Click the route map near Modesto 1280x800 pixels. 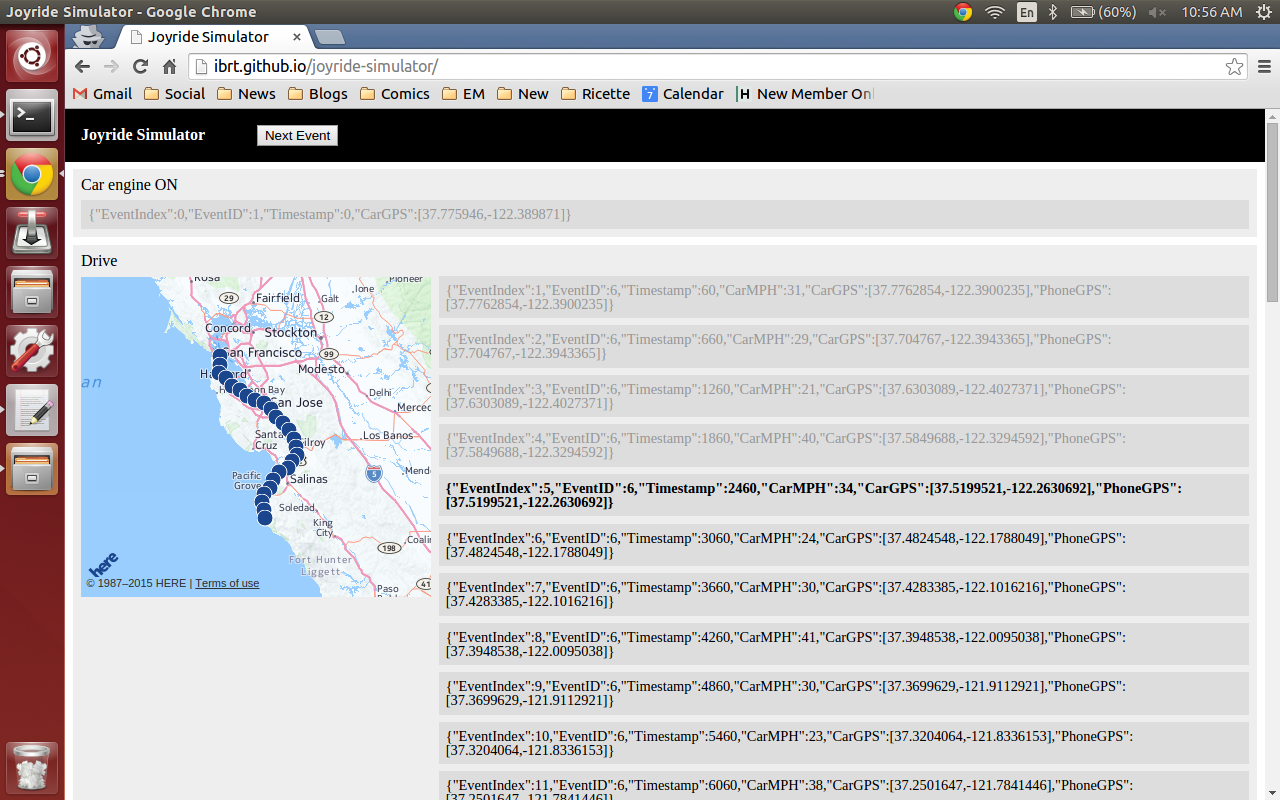[321, 369]
